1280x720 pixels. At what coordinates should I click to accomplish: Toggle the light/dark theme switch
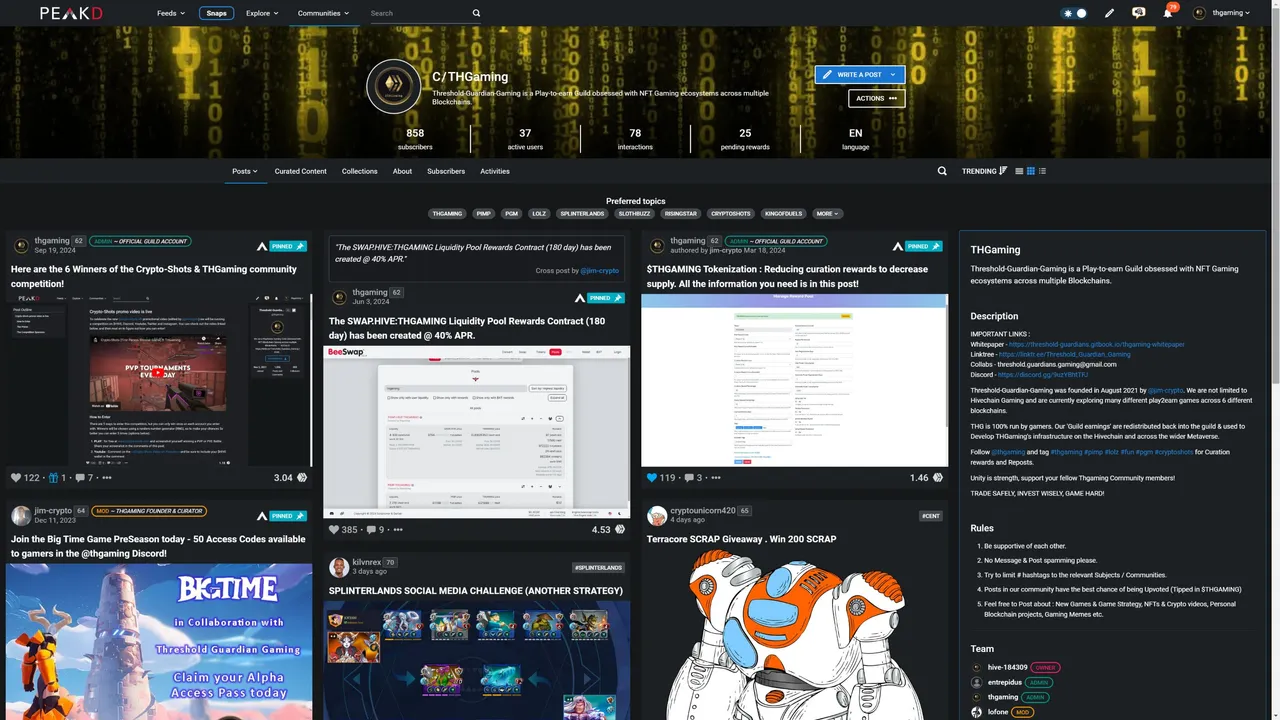click(x=1075, y=13)
